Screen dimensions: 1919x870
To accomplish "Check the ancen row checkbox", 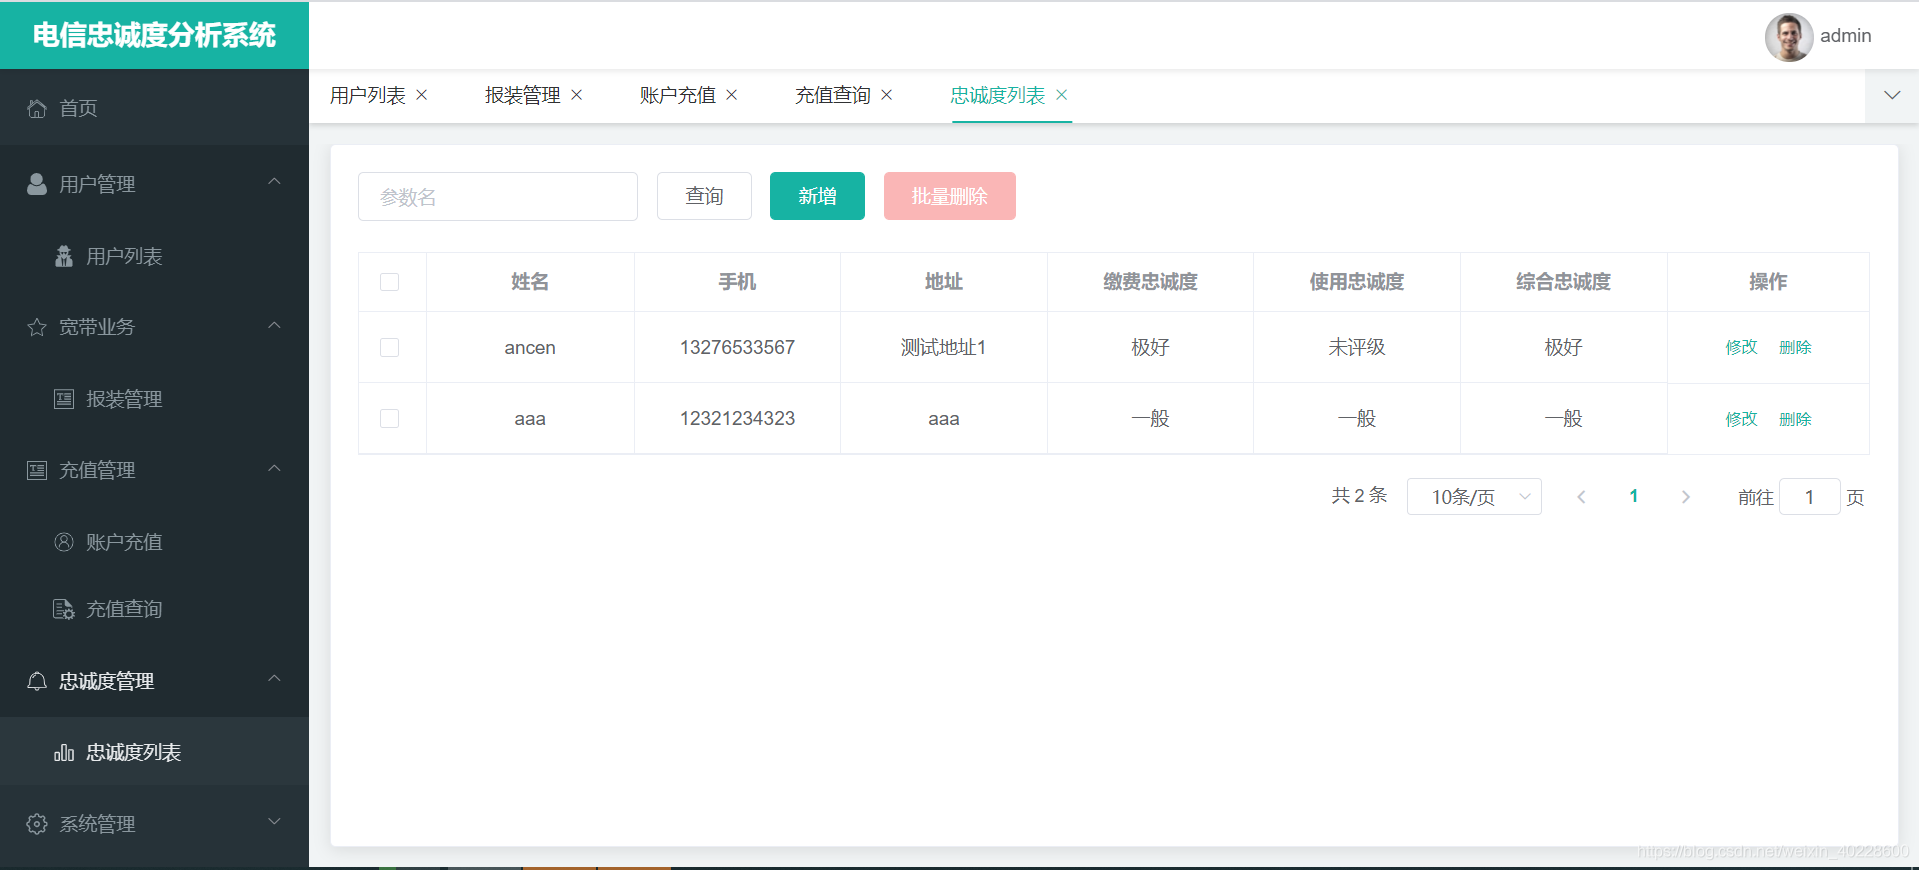I will (390, 347).
